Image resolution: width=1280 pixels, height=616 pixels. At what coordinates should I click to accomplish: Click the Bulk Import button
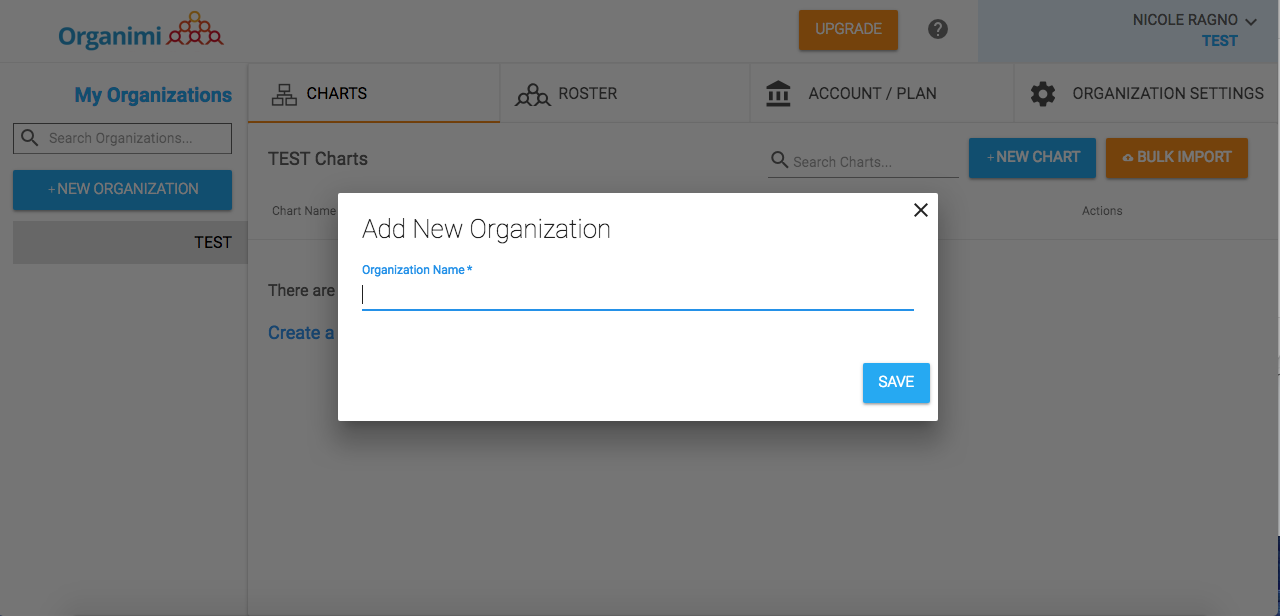pos(1177,157)
